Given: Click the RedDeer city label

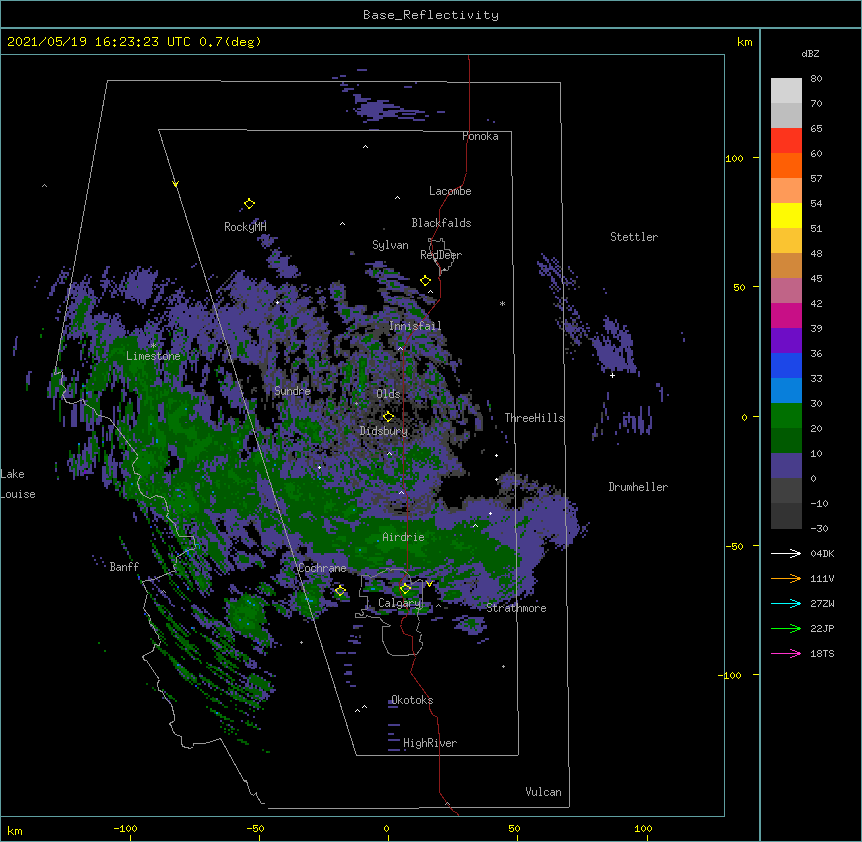Looking at the screenshot, I should coord(441,255).
